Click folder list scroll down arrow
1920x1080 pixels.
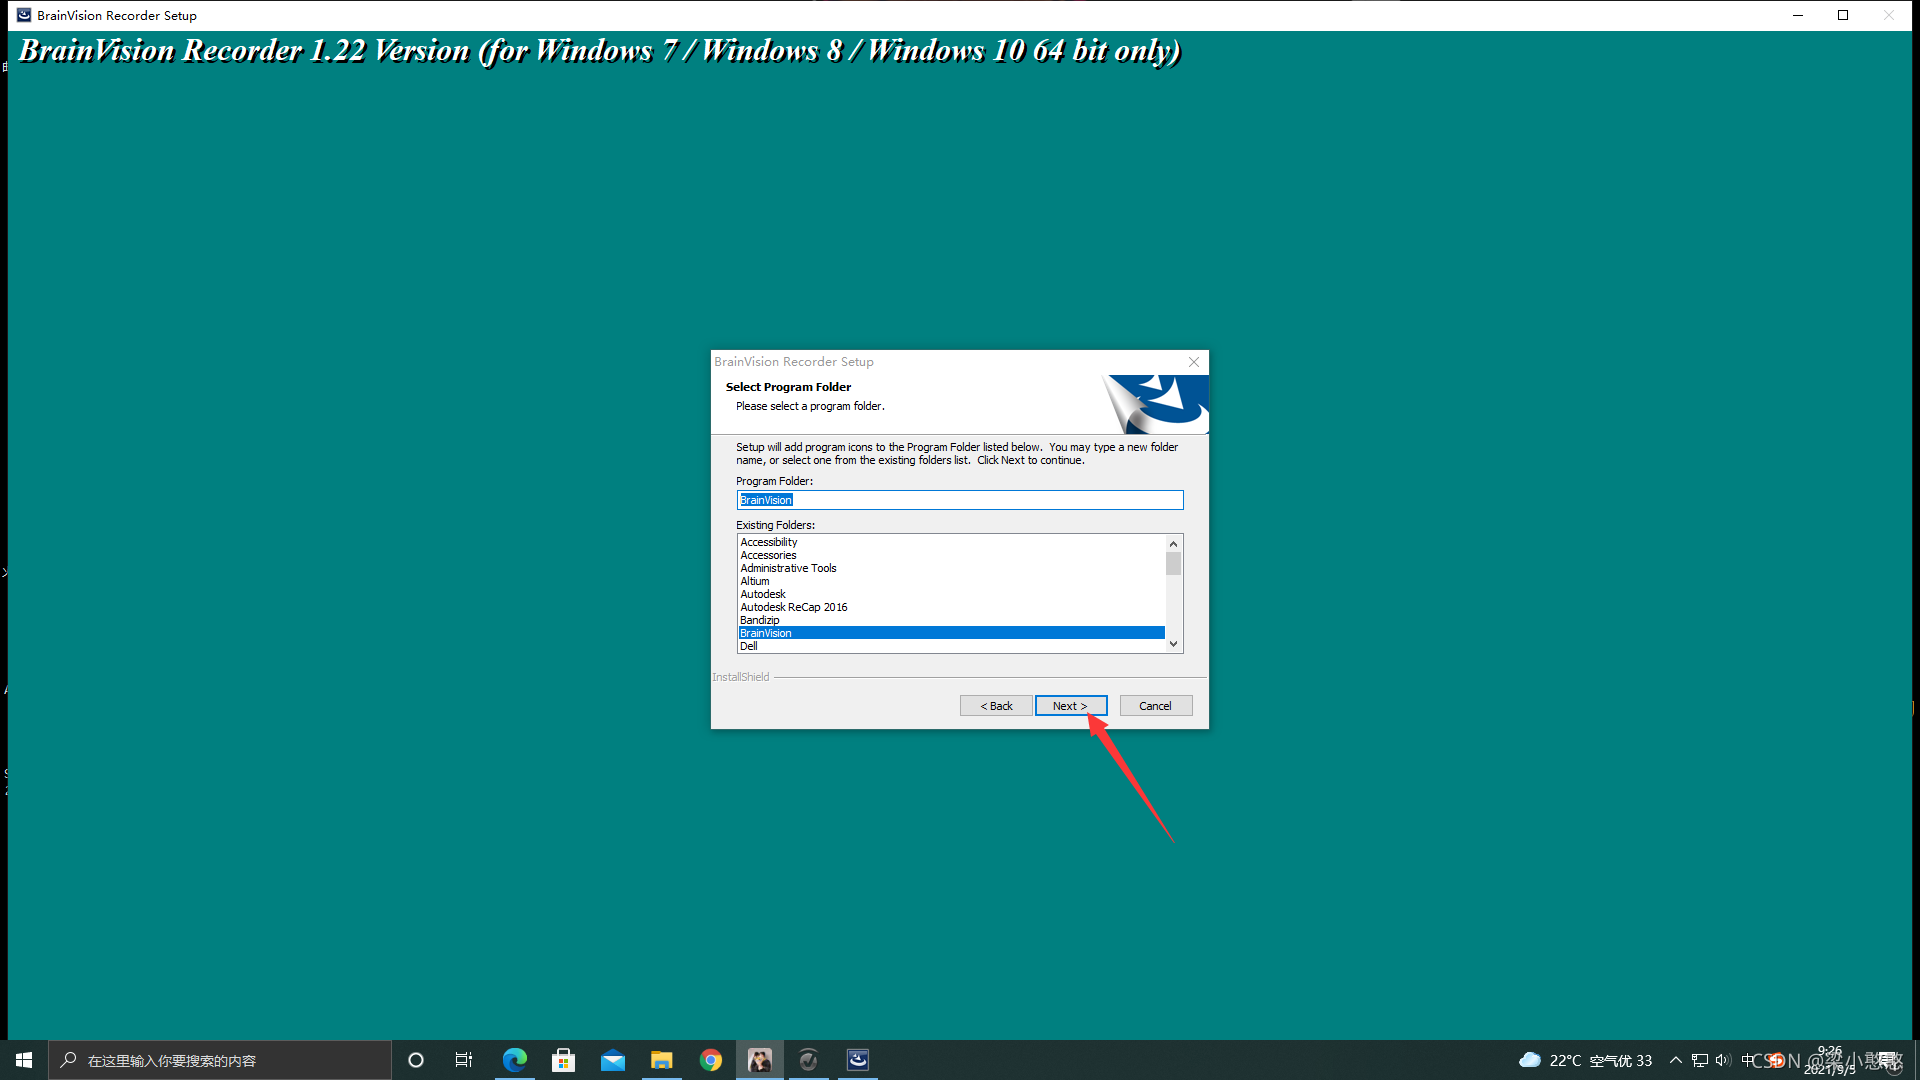coord(1174,645)
